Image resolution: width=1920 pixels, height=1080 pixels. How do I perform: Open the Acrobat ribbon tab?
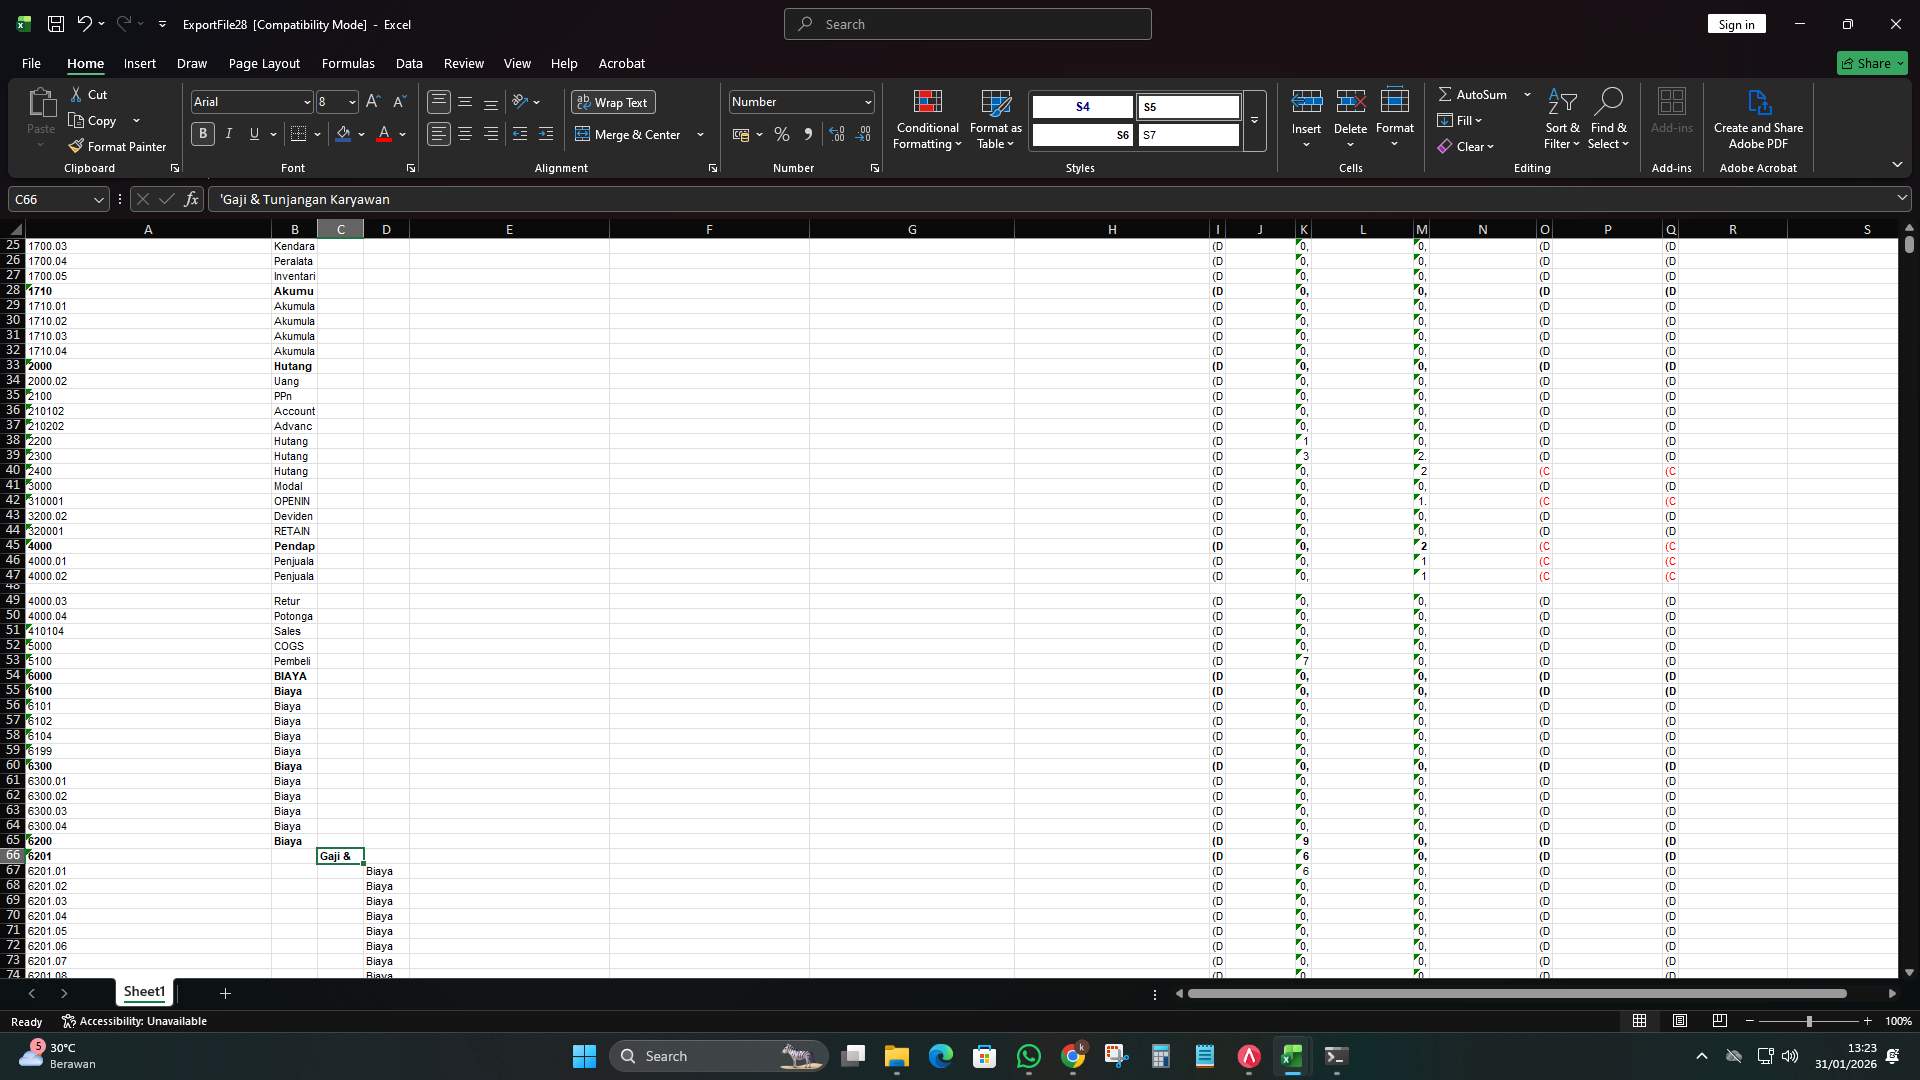click(621, 63)
